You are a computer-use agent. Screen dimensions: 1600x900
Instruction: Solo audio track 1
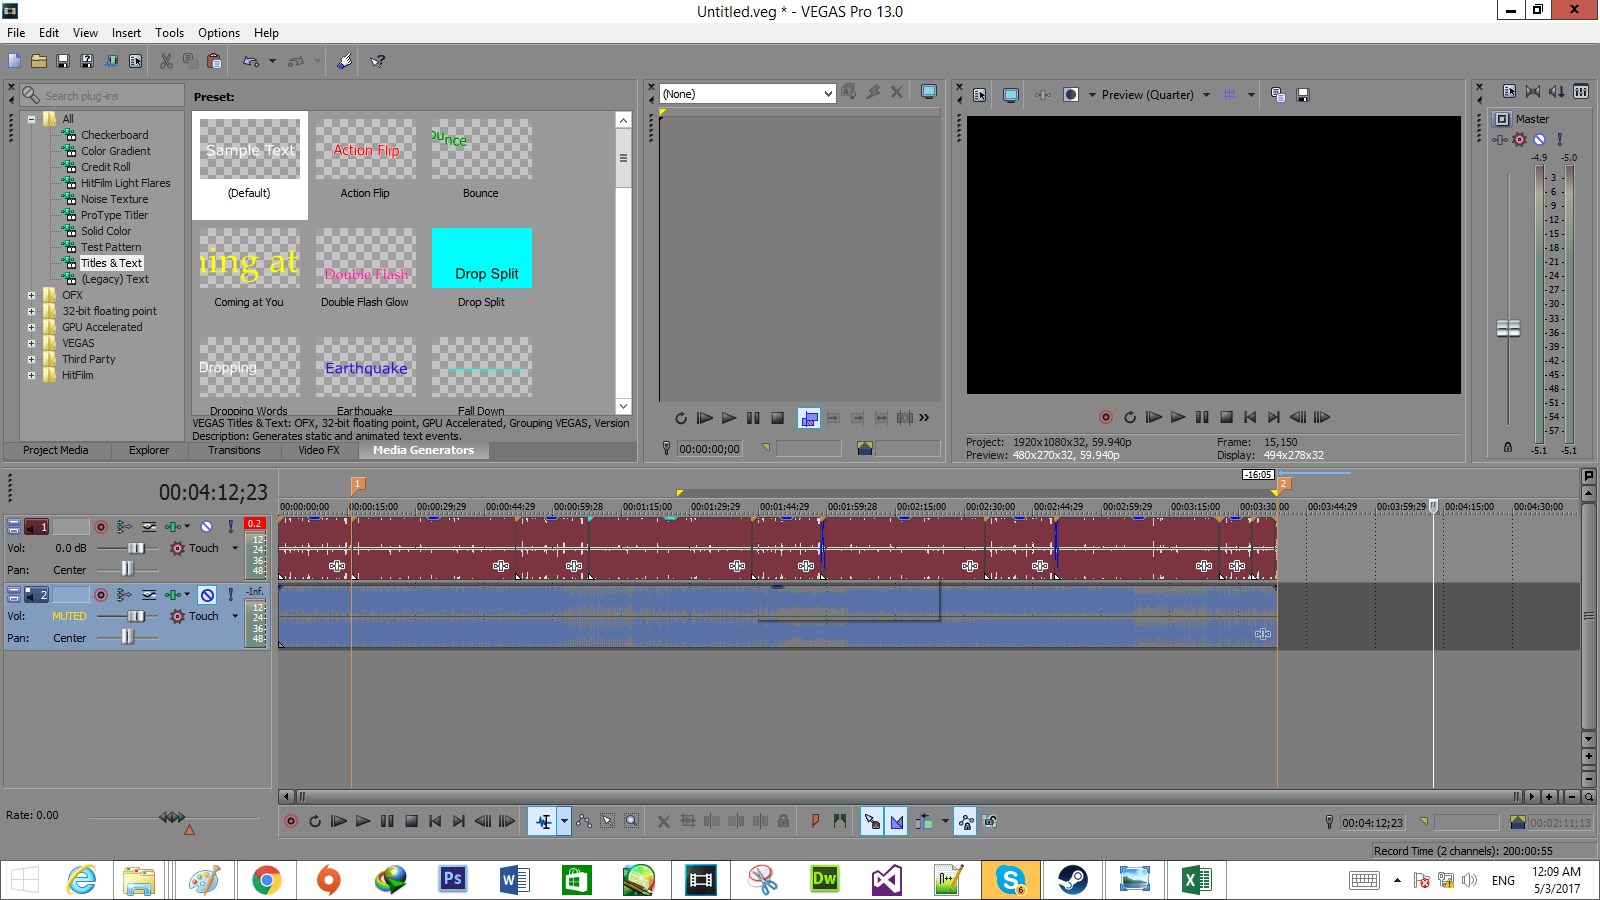[x=231, y=526]
